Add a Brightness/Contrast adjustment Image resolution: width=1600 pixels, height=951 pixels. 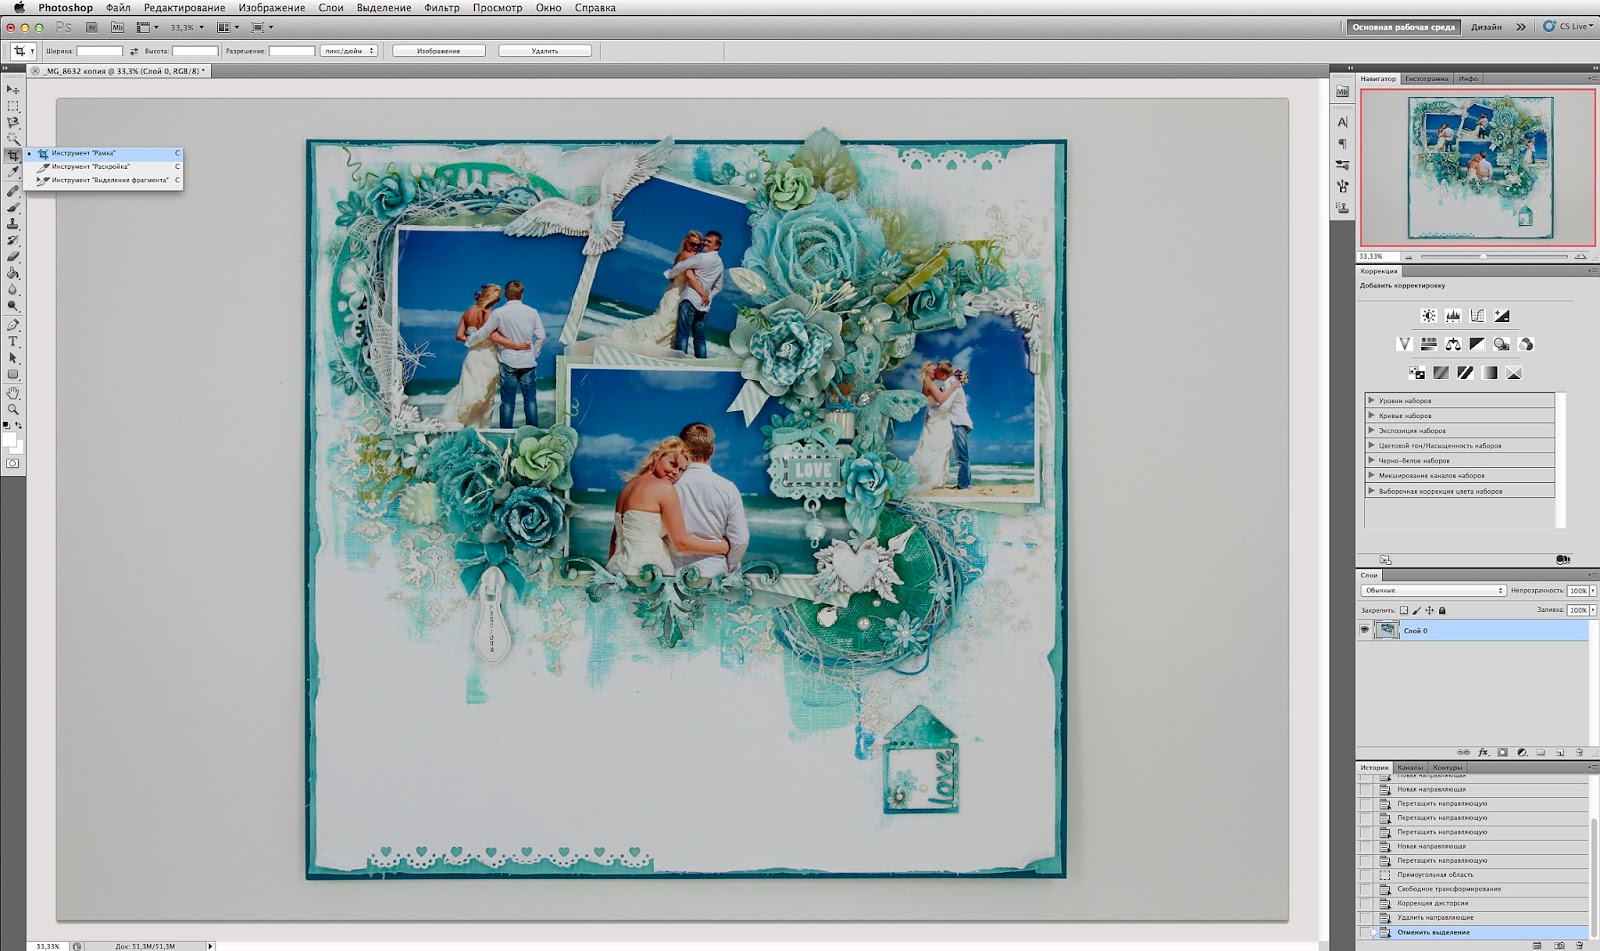click(1428, 316)
